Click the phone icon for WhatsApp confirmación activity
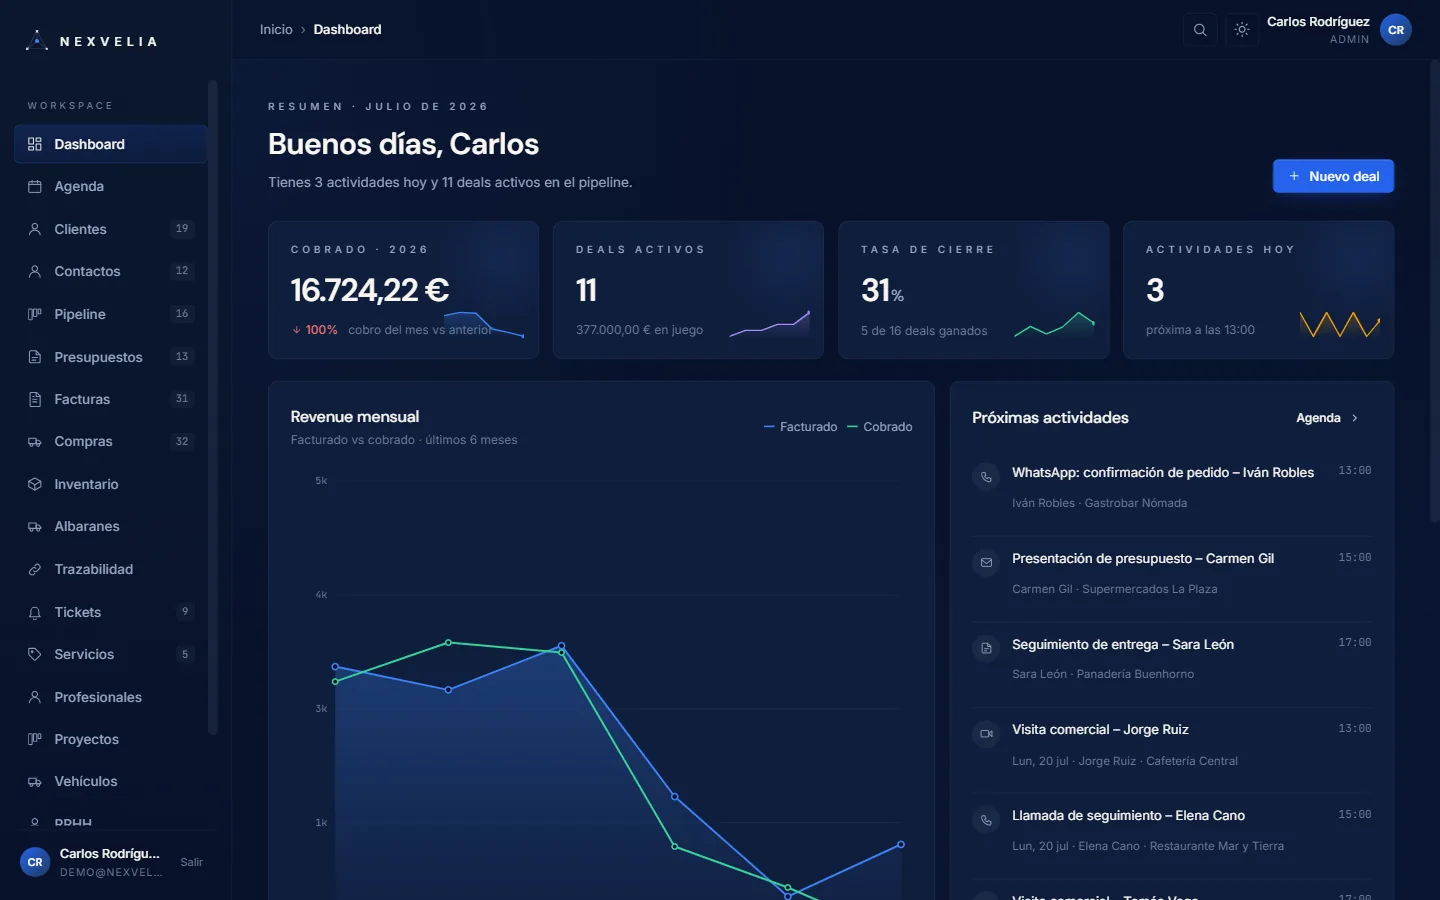The height and width of the screenshot is (900, 1440). [986, 477]
